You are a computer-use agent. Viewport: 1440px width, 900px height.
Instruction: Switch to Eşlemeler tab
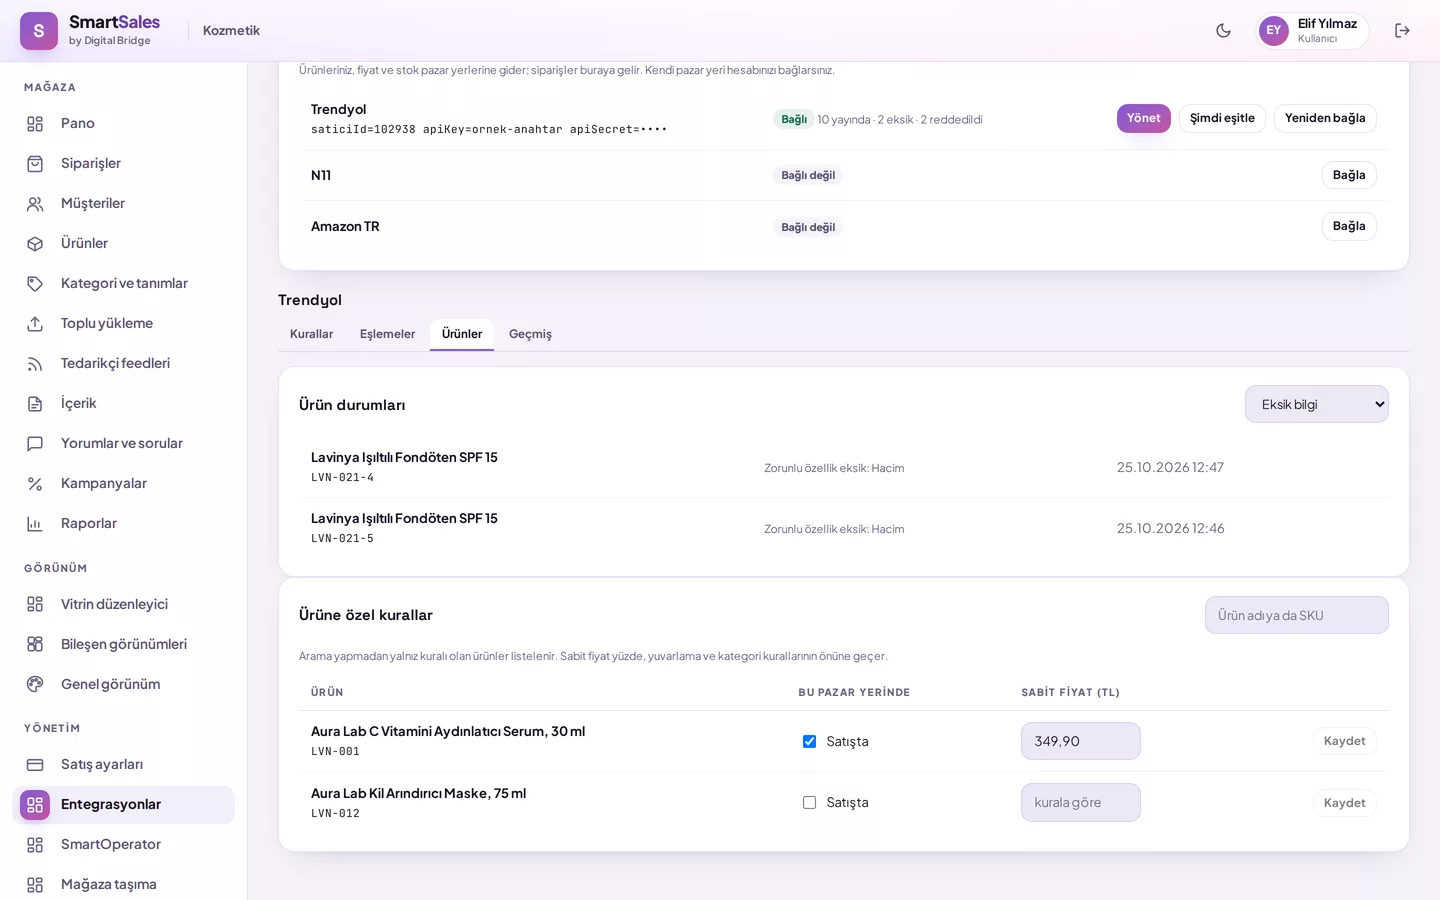tap(387, 334)
